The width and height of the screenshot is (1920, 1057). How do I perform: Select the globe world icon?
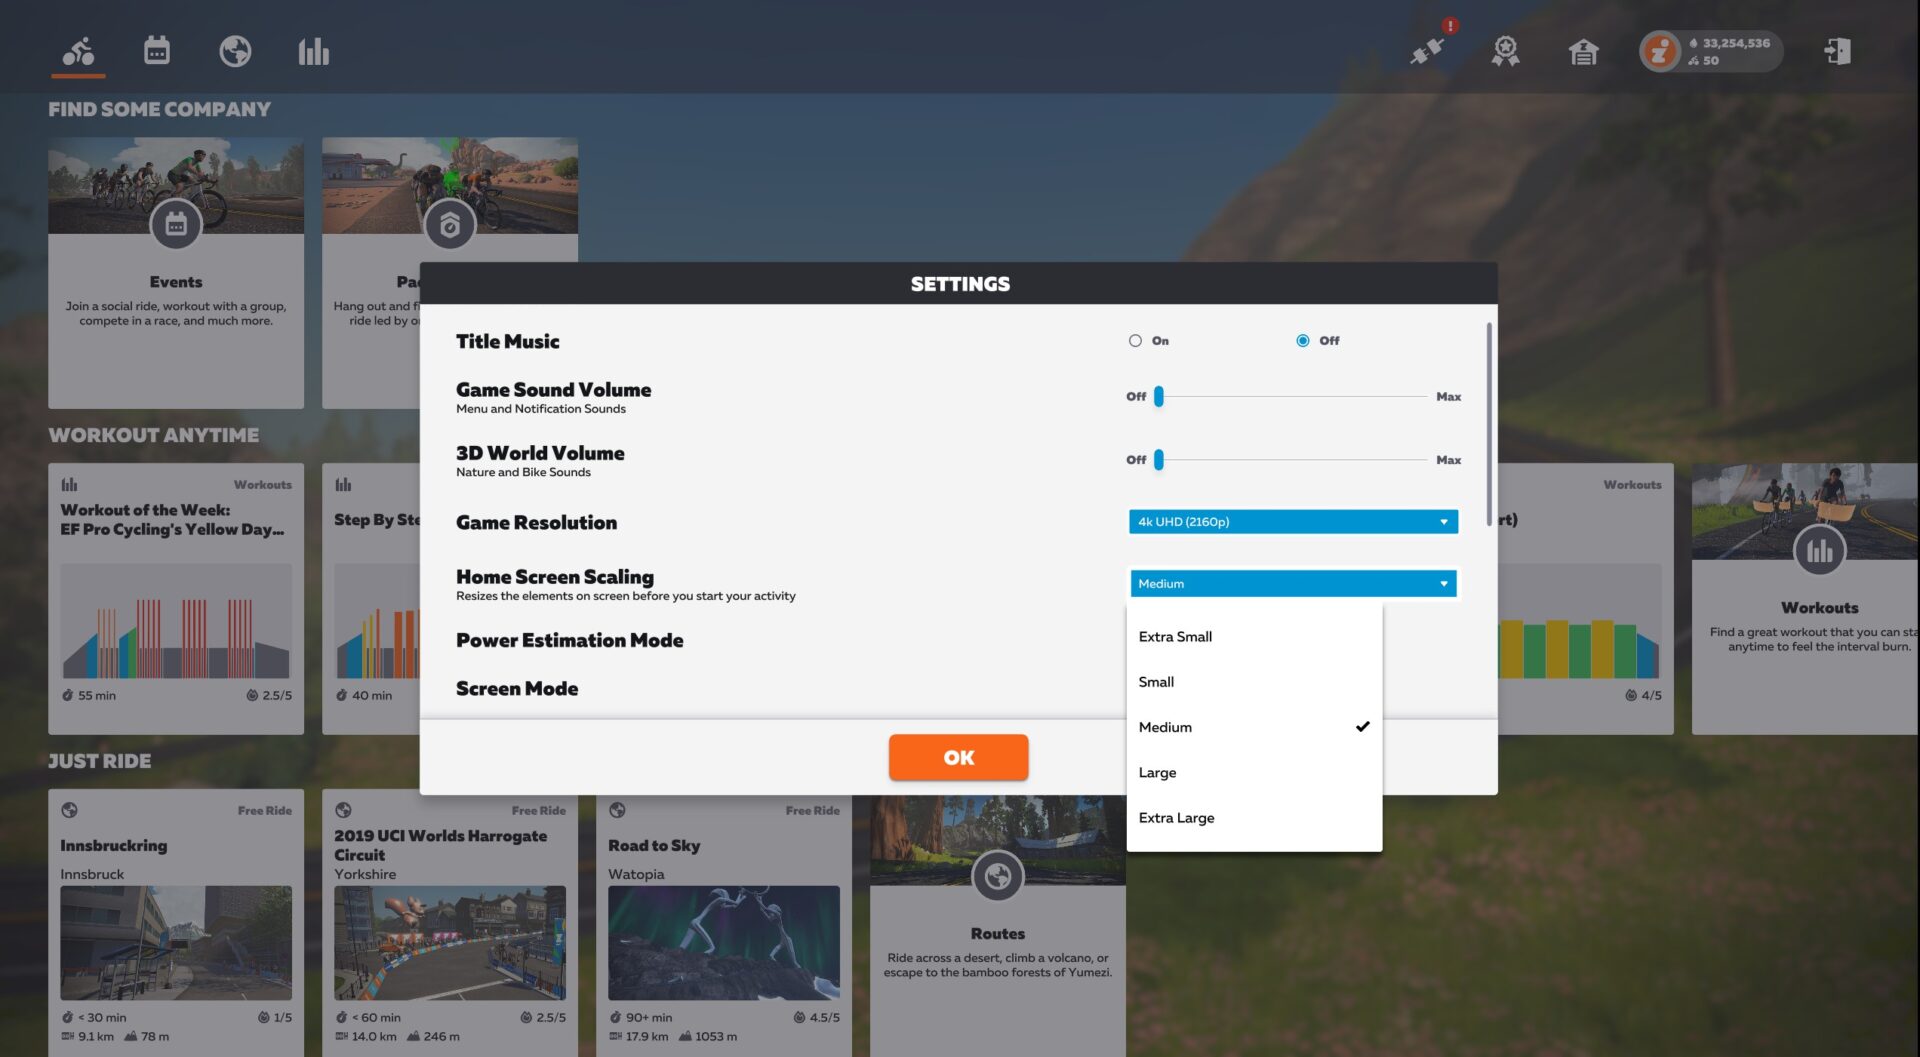[235, 50]
